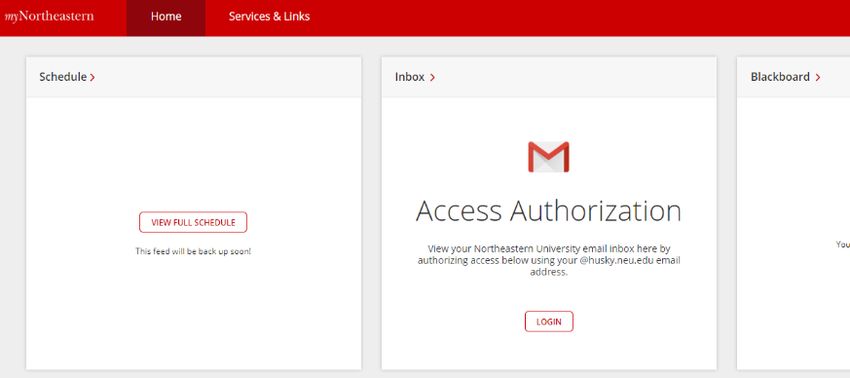Open the Inbox heading link
The image size is (850, 378).
[410, 77]
